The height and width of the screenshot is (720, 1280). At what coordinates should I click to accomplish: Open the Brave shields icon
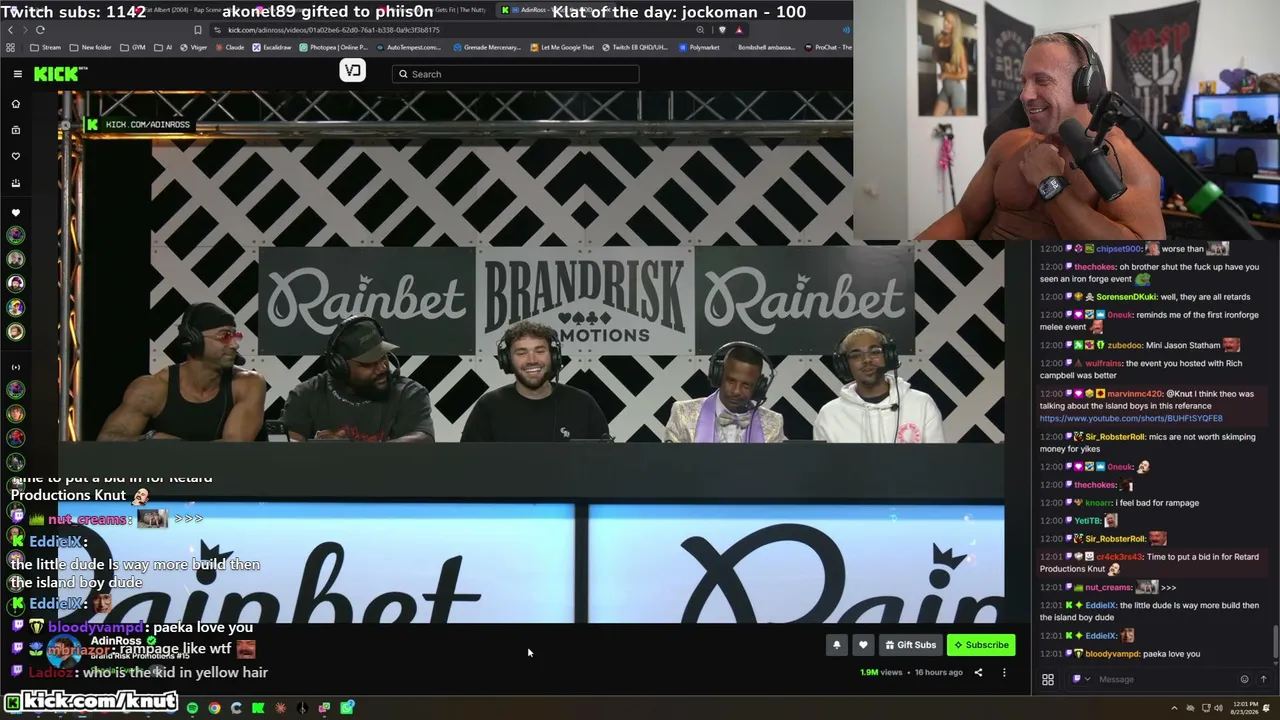722,30
